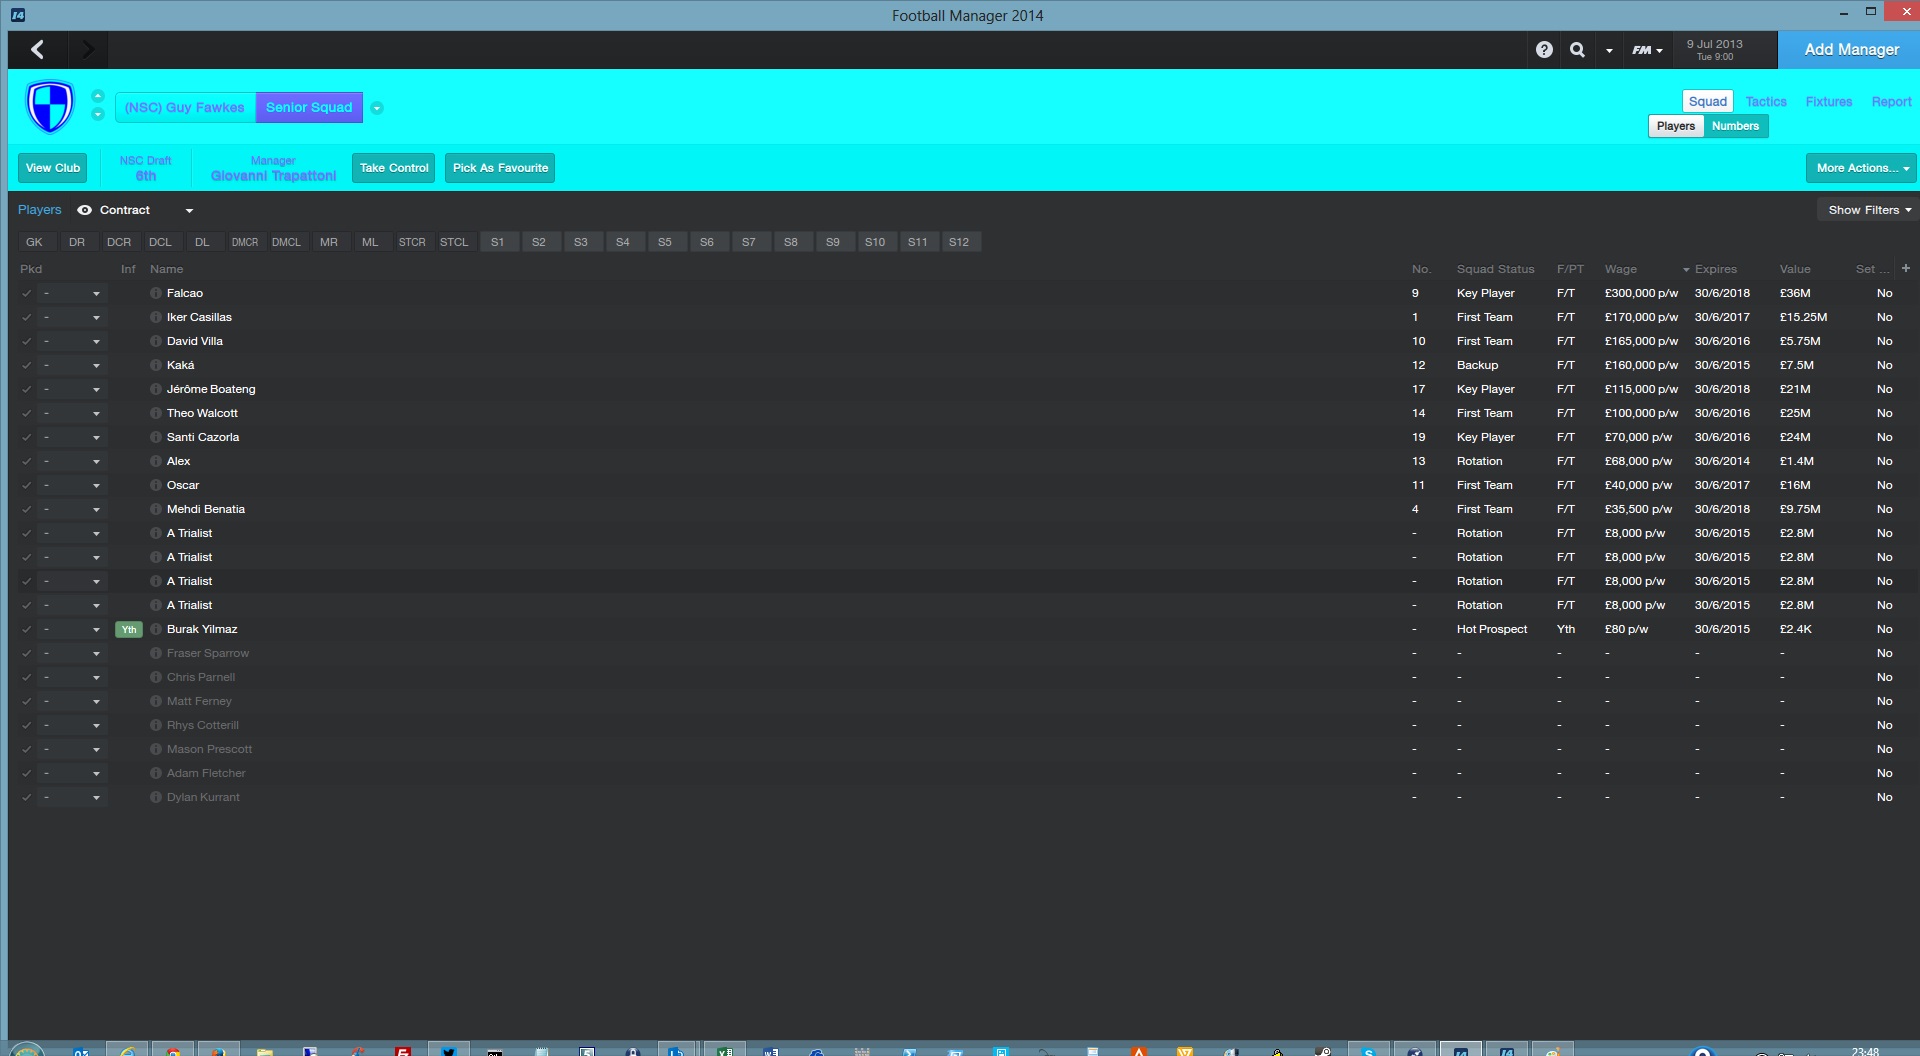
Task: Select the Numbers sub-tab
Action: [x=1735, y=126]
